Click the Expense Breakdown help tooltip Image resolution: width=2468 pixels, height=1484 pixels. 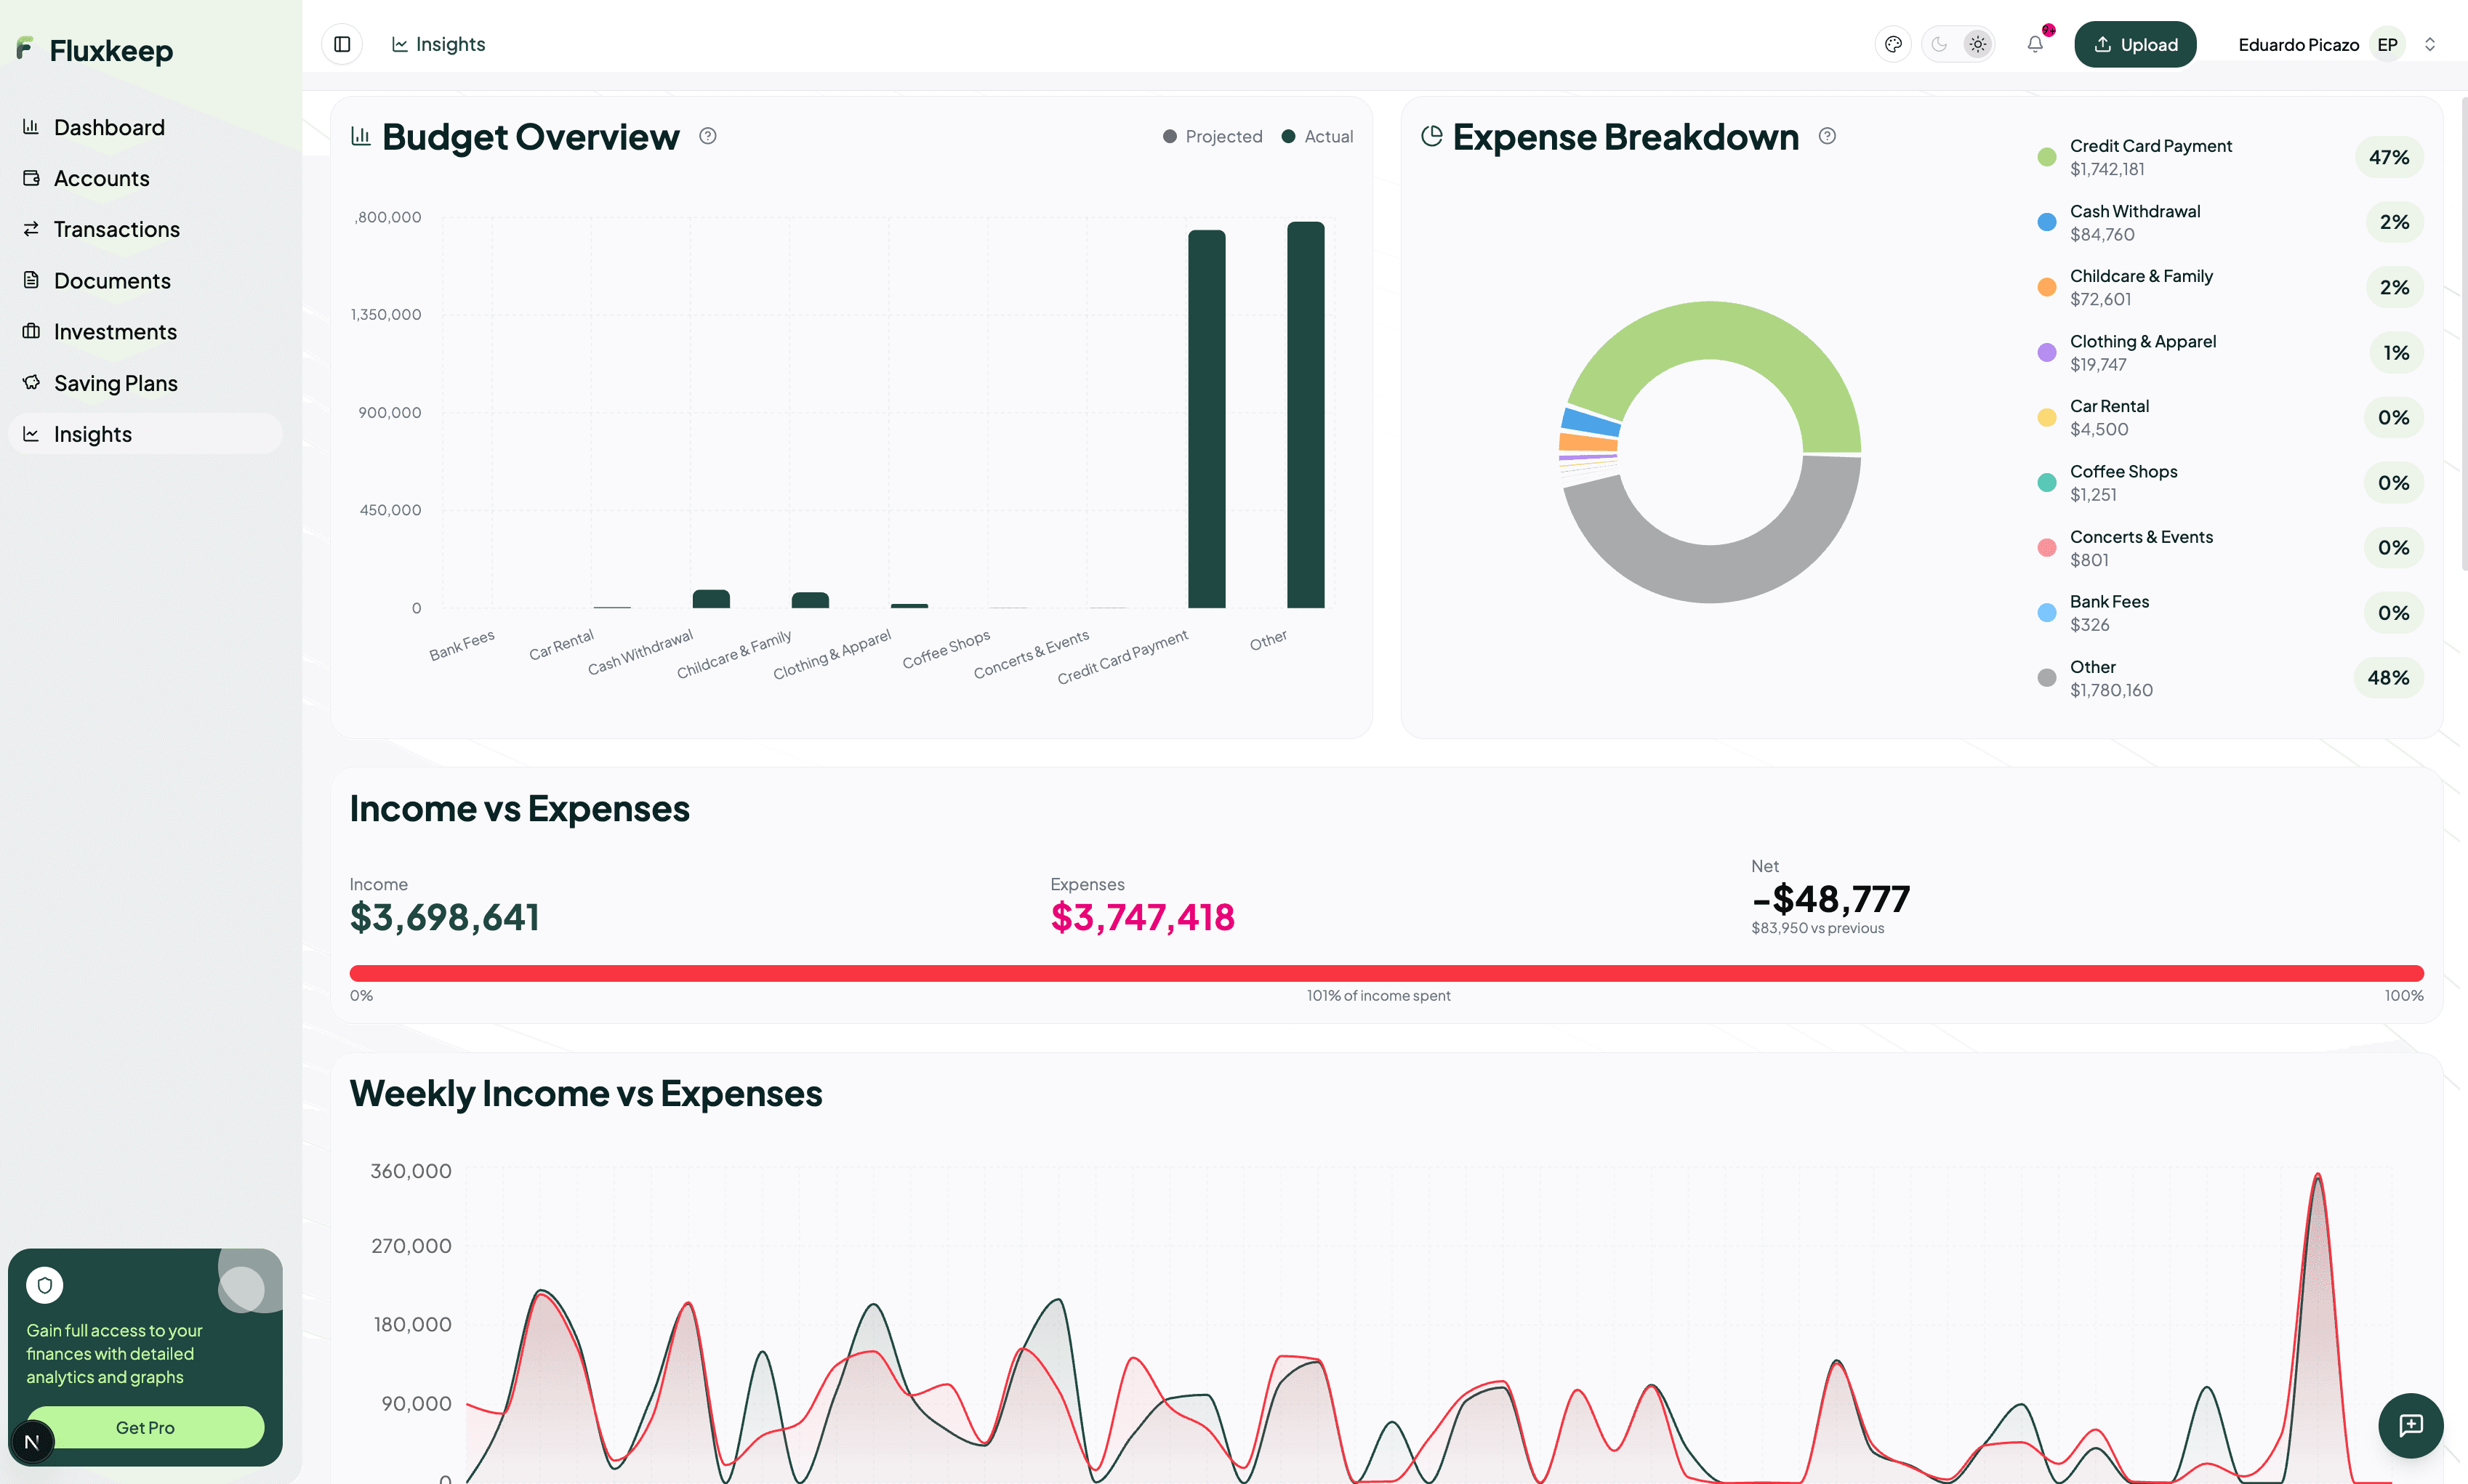1827,135
